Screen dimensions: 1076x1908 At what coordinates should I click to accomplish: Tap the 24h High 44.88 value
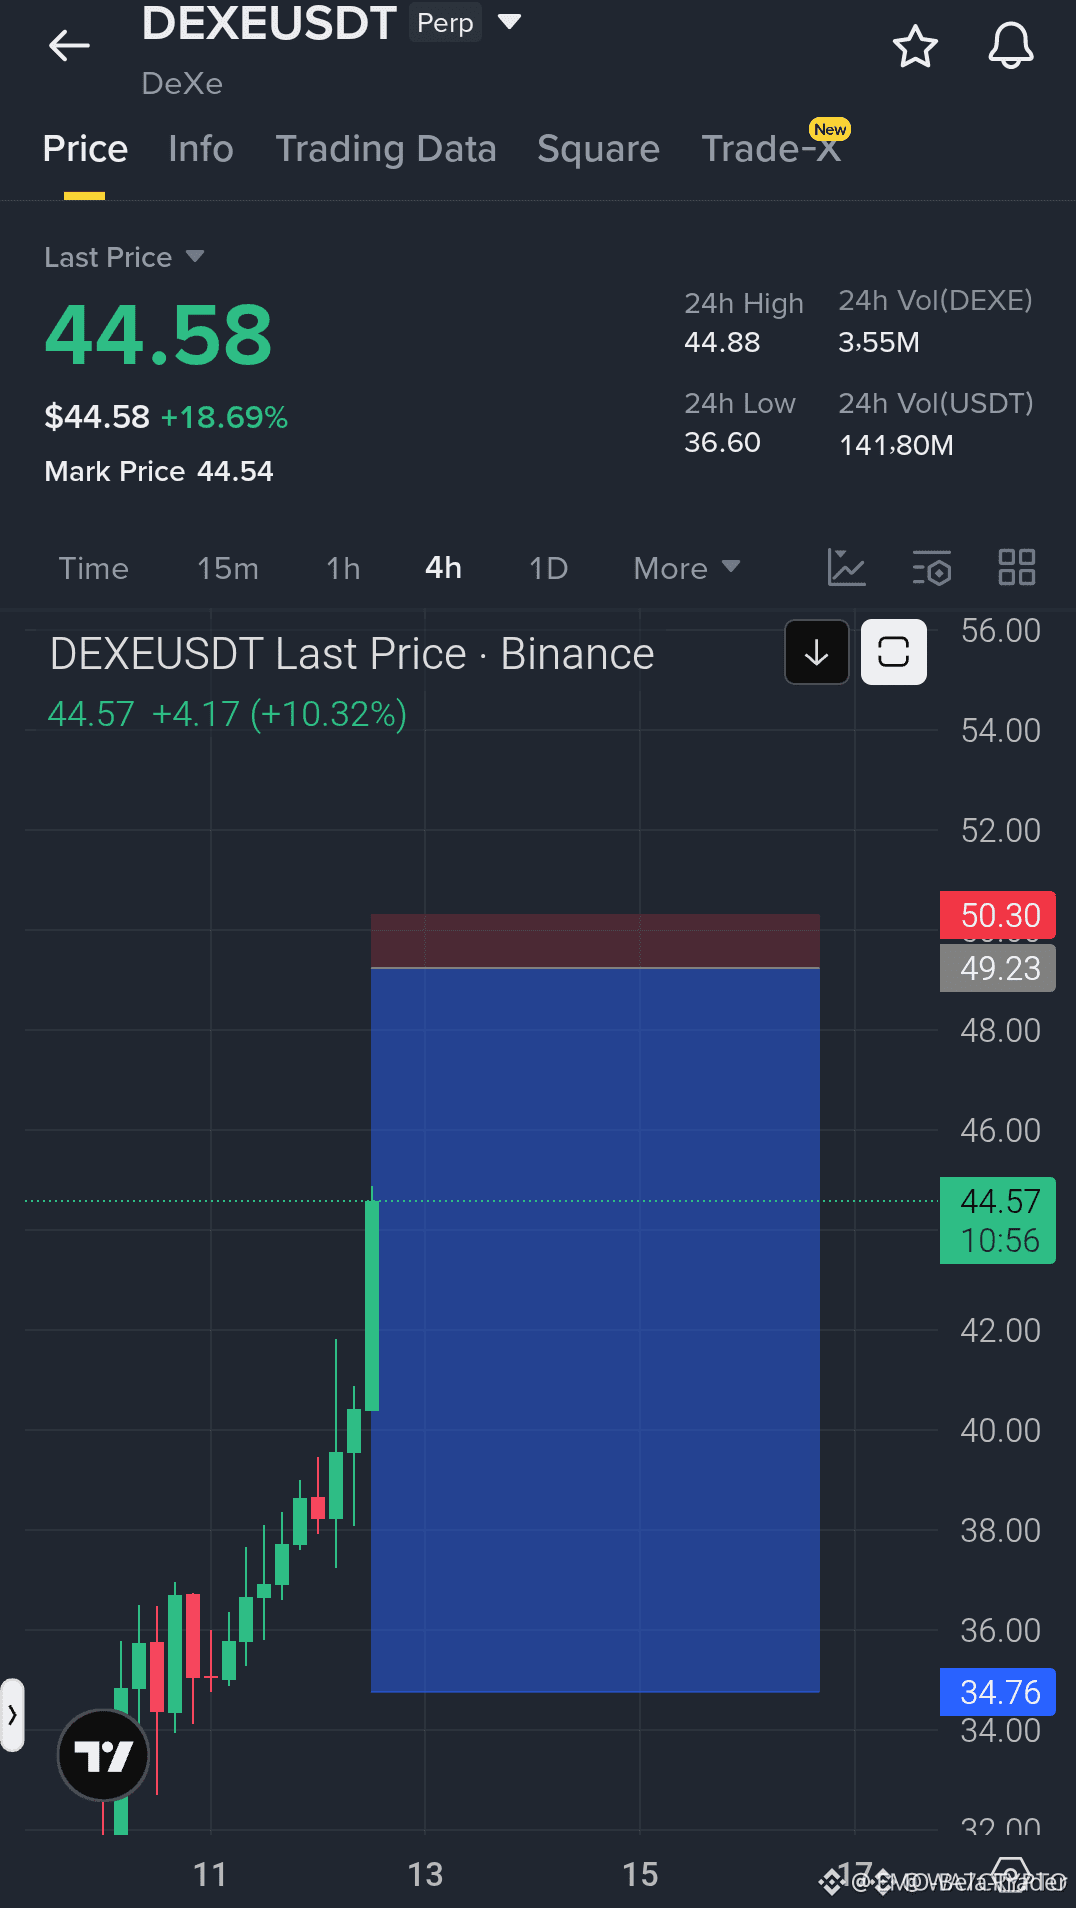coord(722,342)
